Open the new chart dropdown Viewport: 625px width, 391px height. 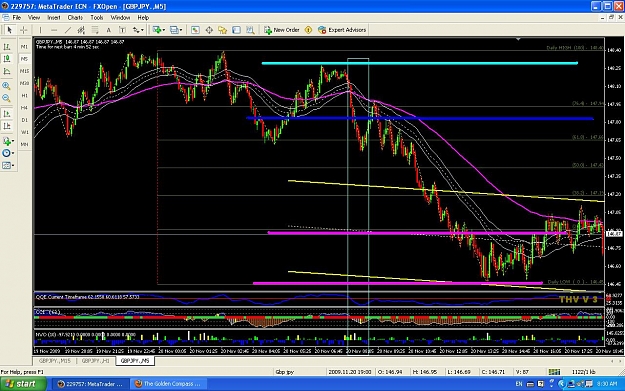[159, 30]
